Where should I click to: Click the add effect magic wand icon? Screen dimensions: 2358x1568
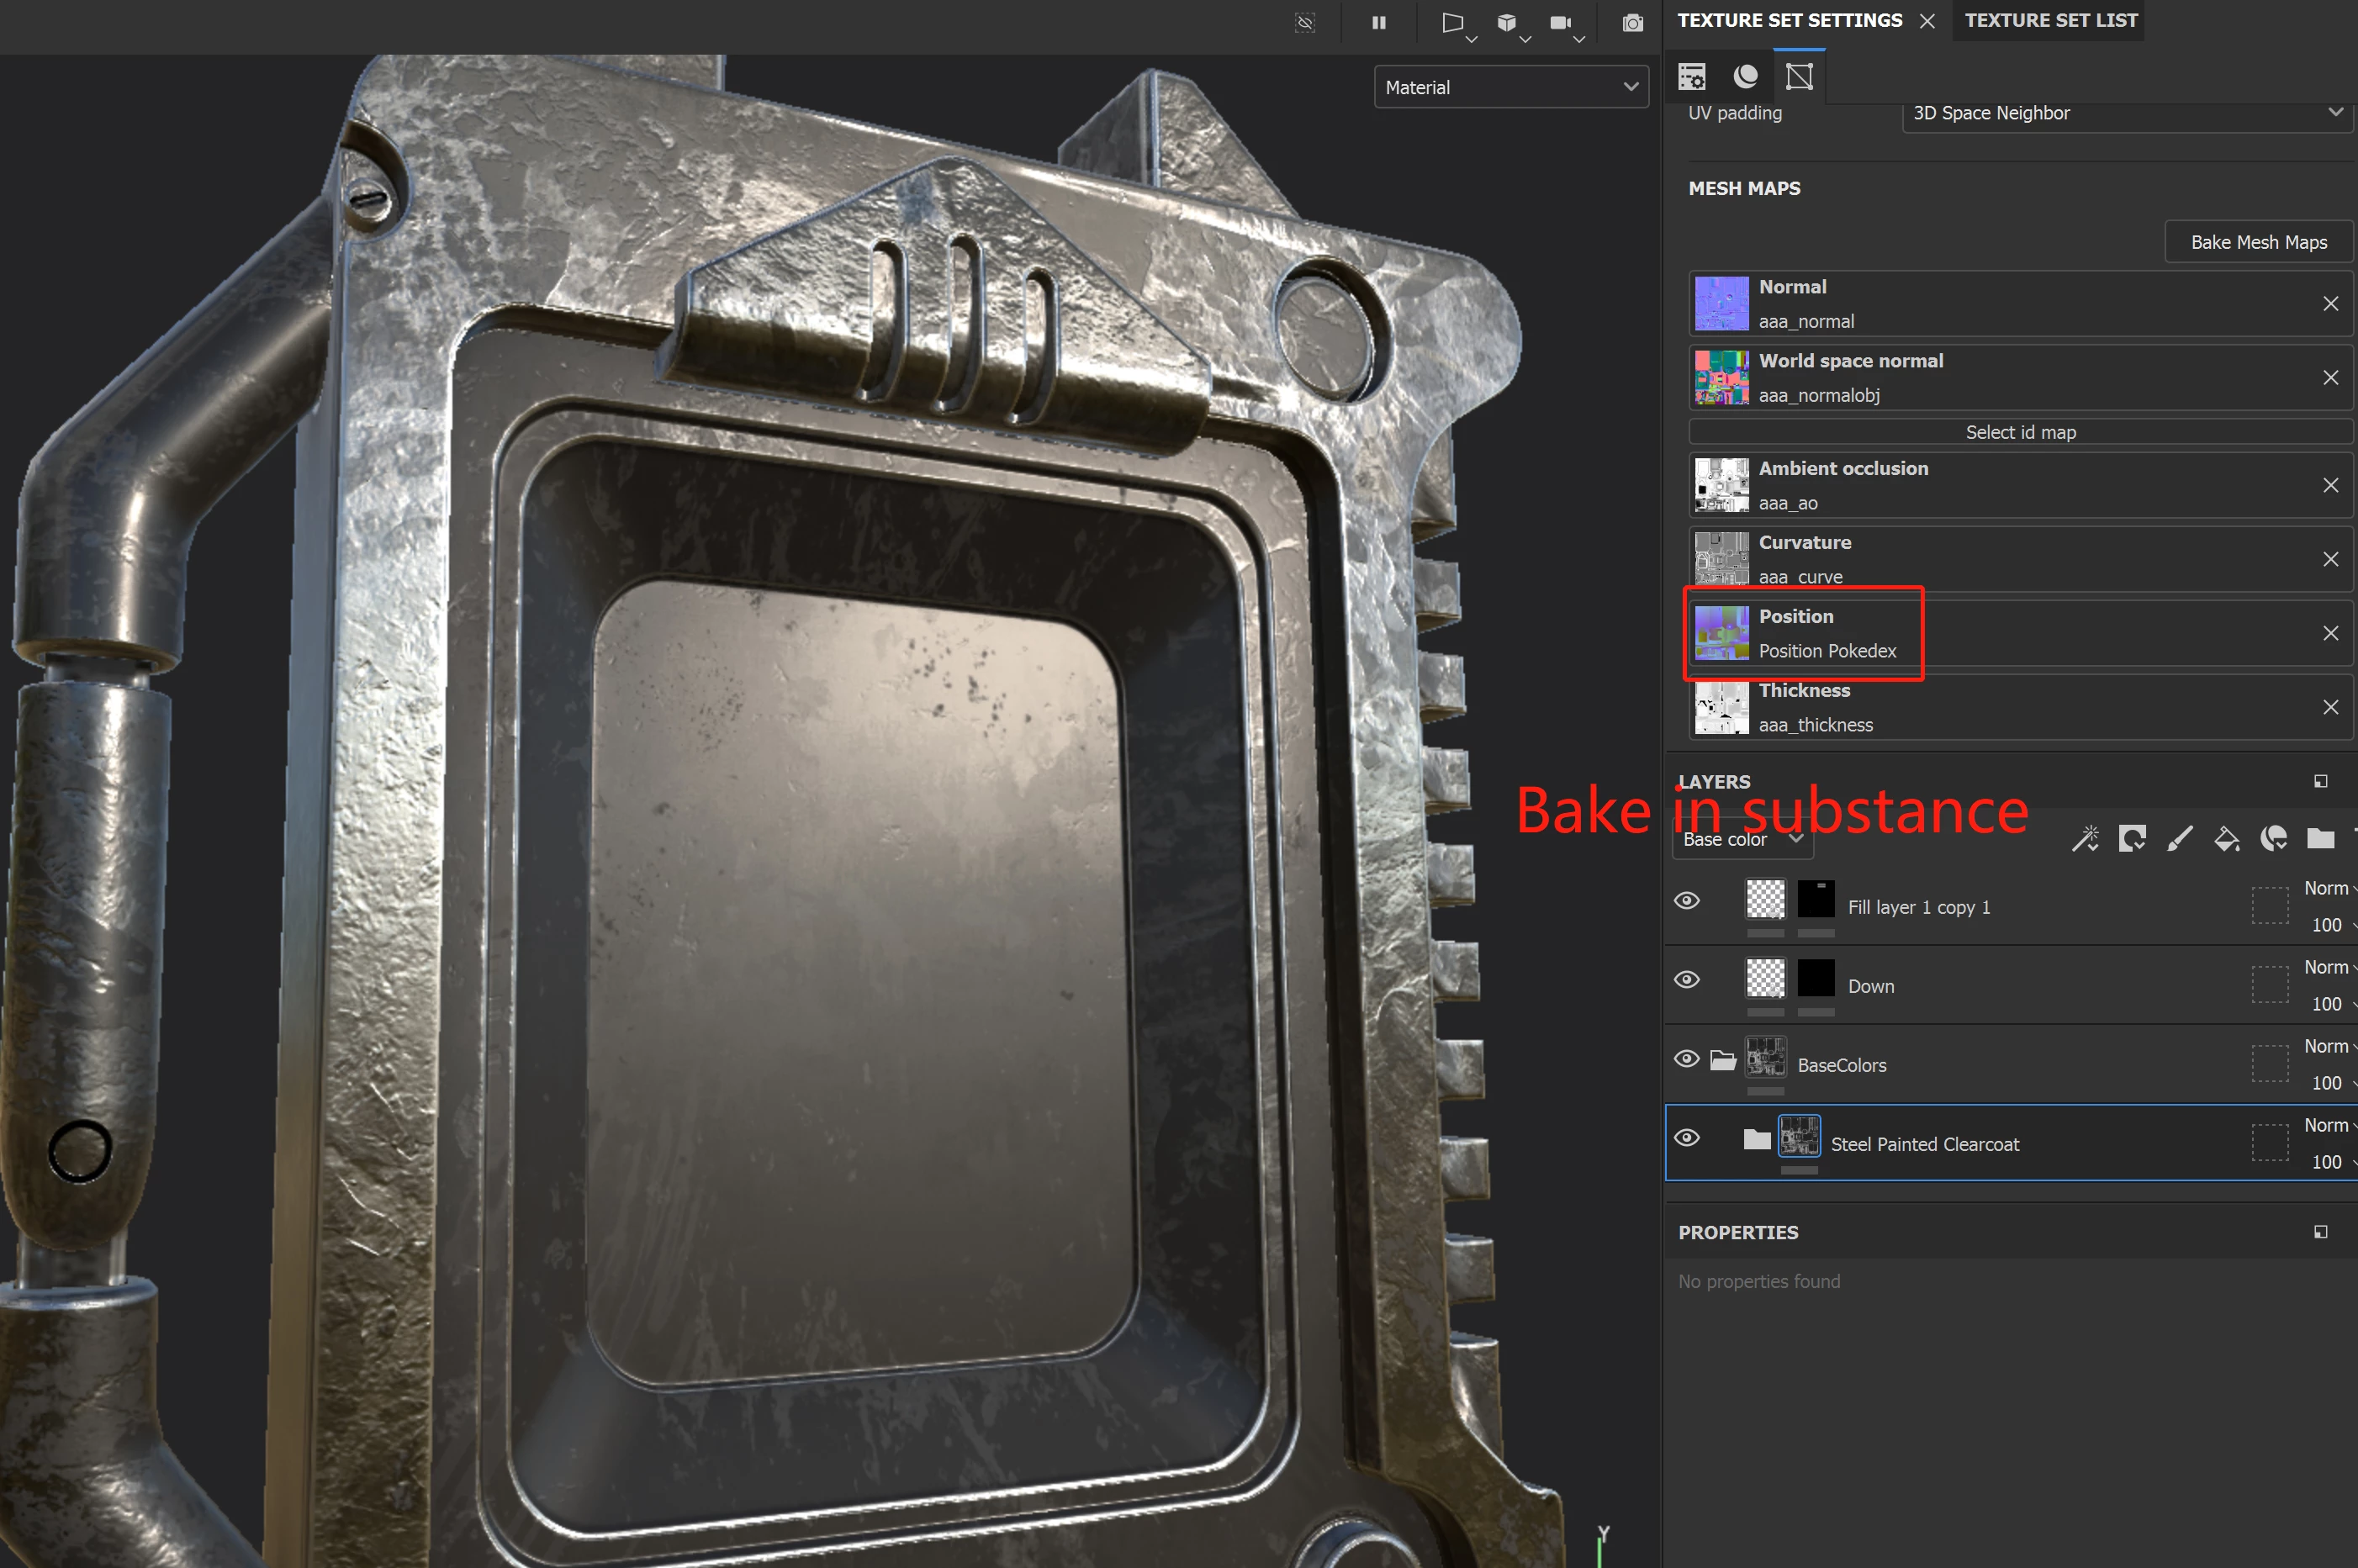(x=2085, y=838)
